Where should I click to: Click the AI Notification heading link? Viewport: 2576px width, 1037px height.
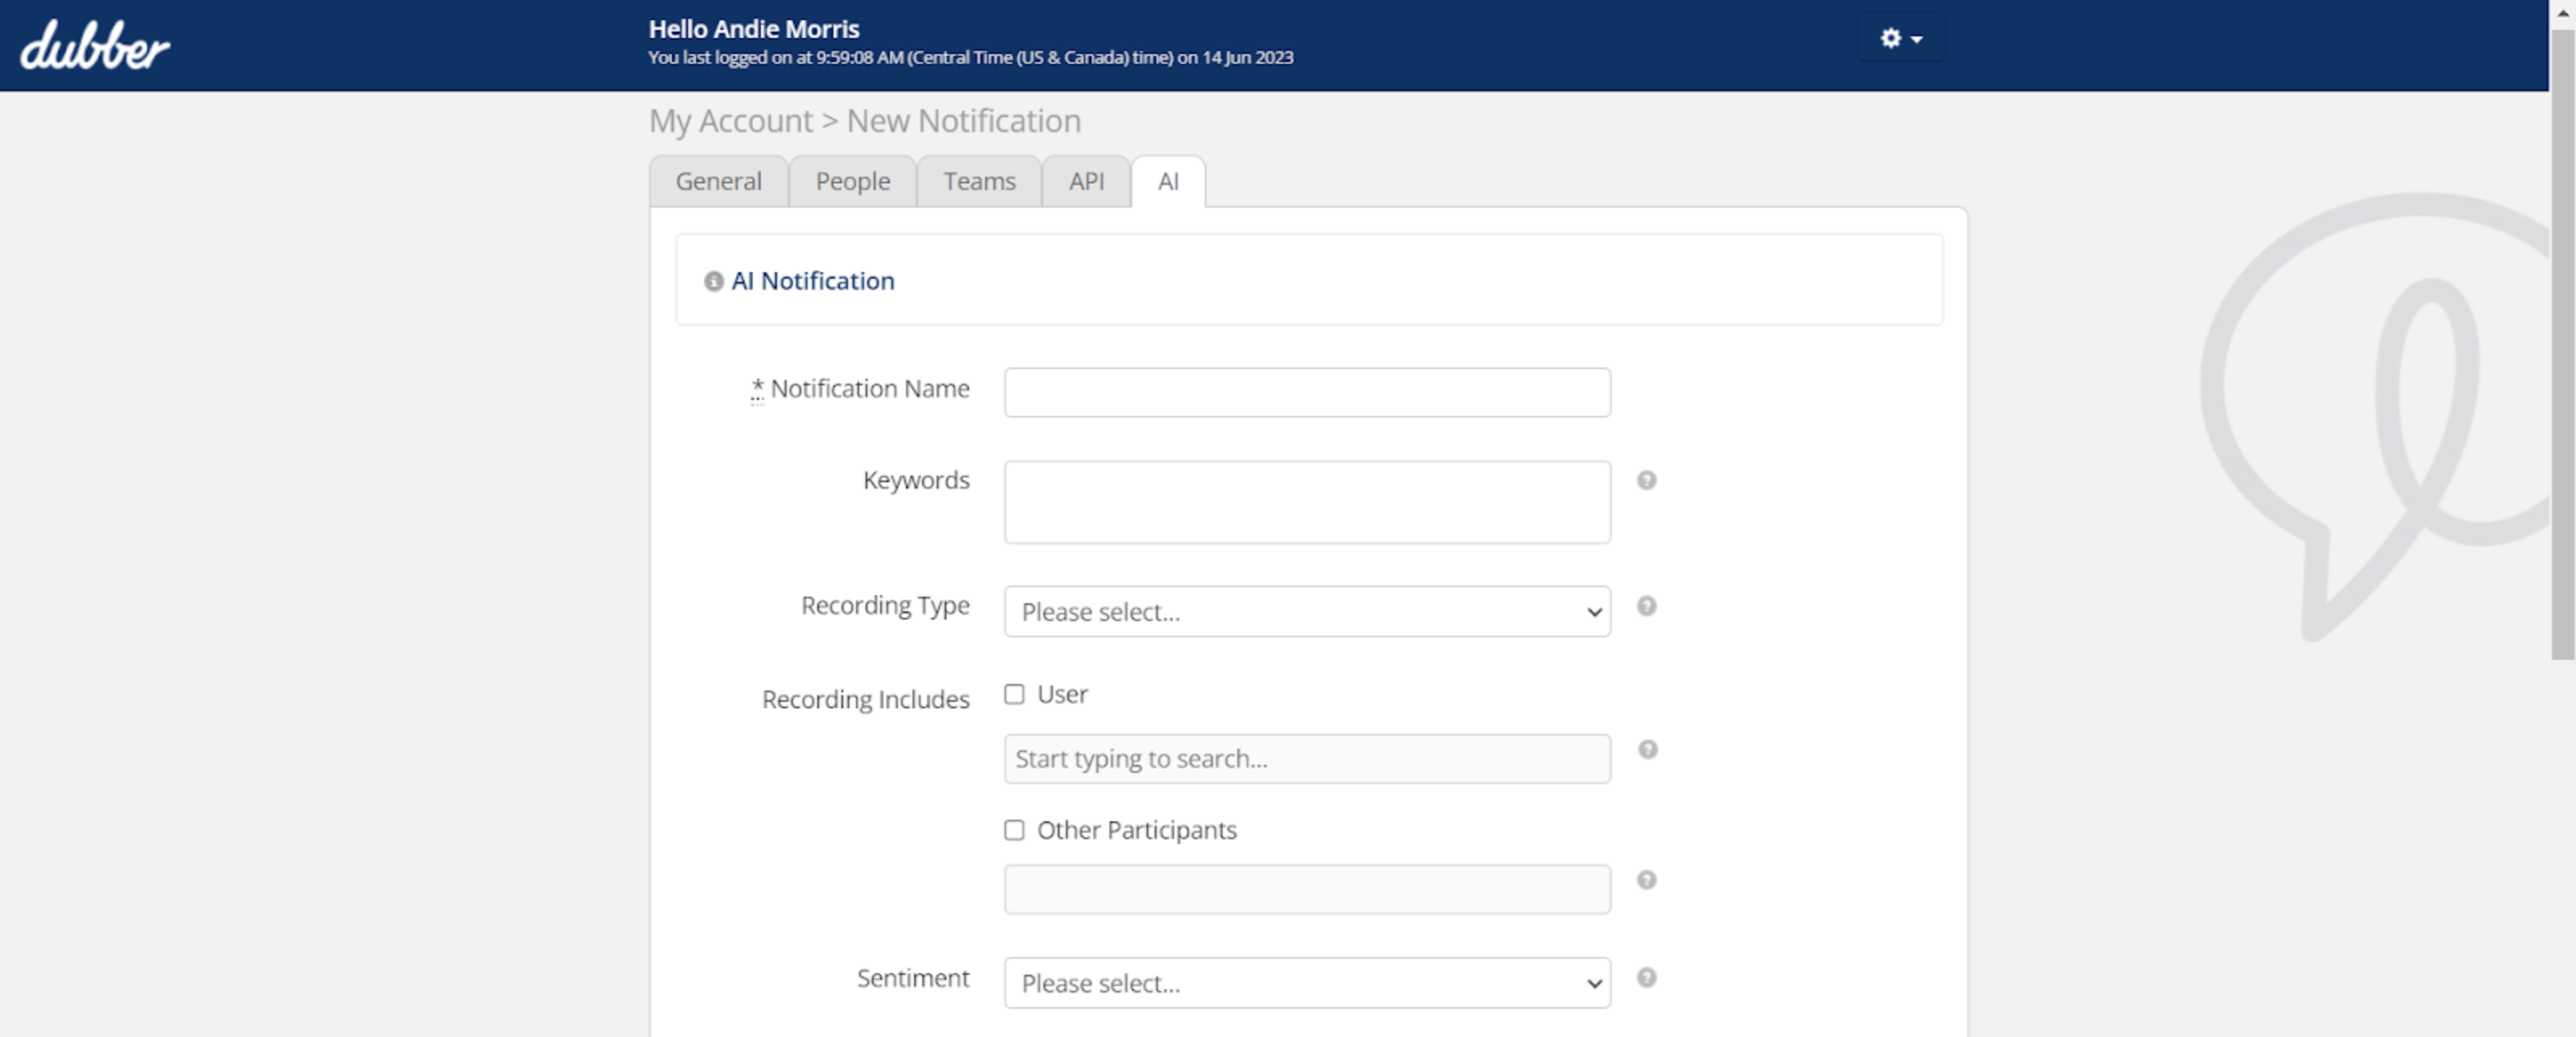(812, 281)
